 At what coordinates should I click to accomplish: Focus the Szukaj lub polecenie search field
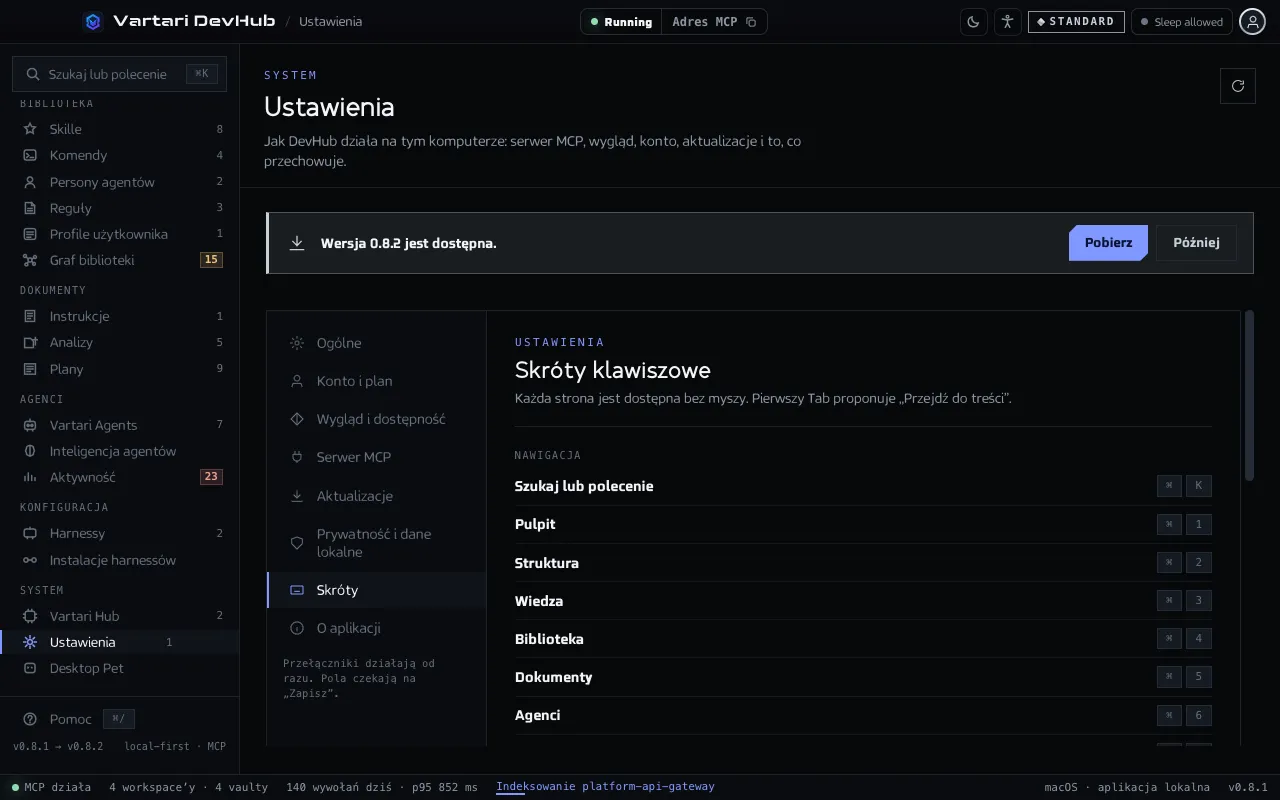119,74
